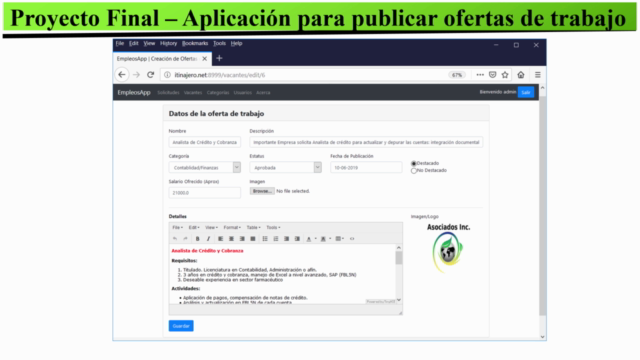
Task: Open a new tab with plus icon
Action: point(219,58)
